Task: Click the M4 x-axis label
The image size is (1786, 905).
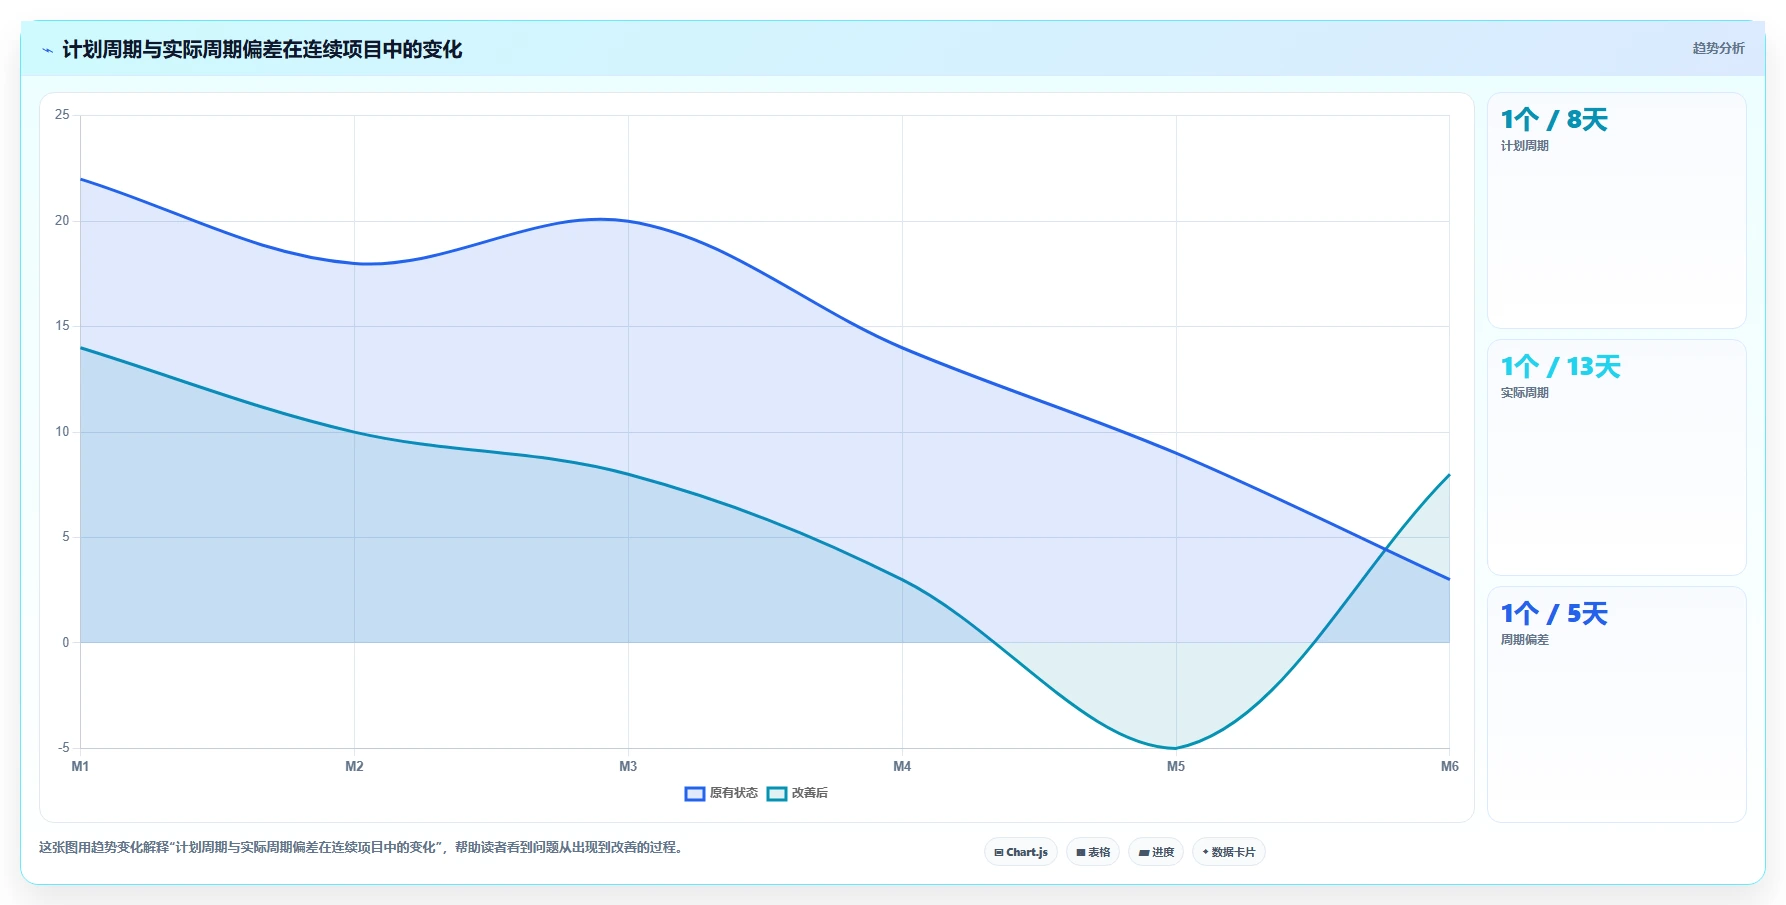Action: click(x=902, y=766)
